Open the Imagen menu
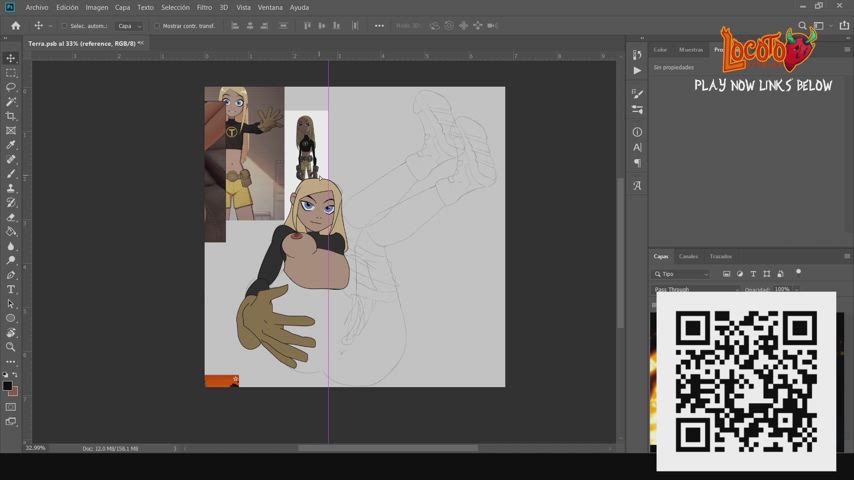Screen dimensions: 854x480 pyautogui.click(x=96, y=8)
